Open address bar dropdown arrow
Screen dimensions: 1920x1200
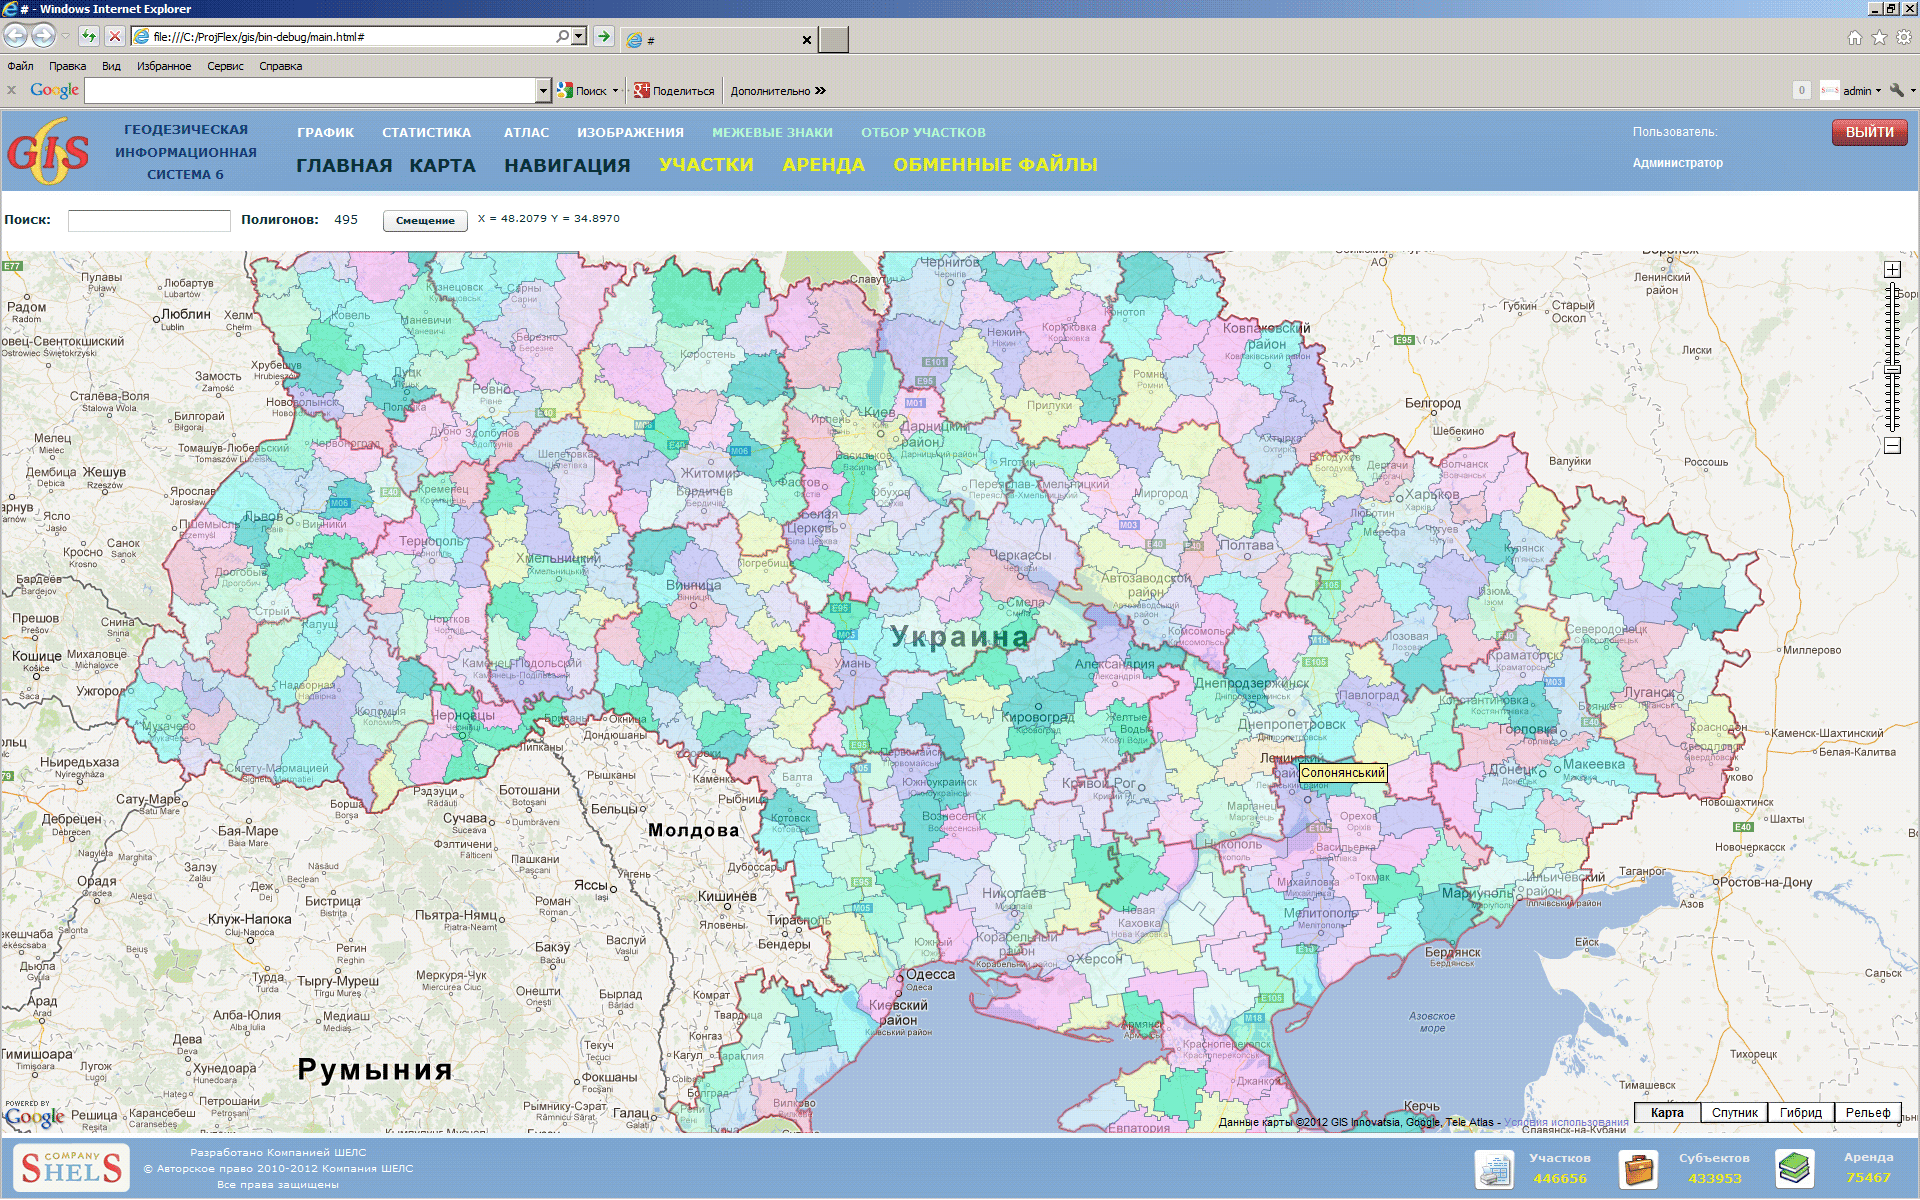tap(579, 37)
